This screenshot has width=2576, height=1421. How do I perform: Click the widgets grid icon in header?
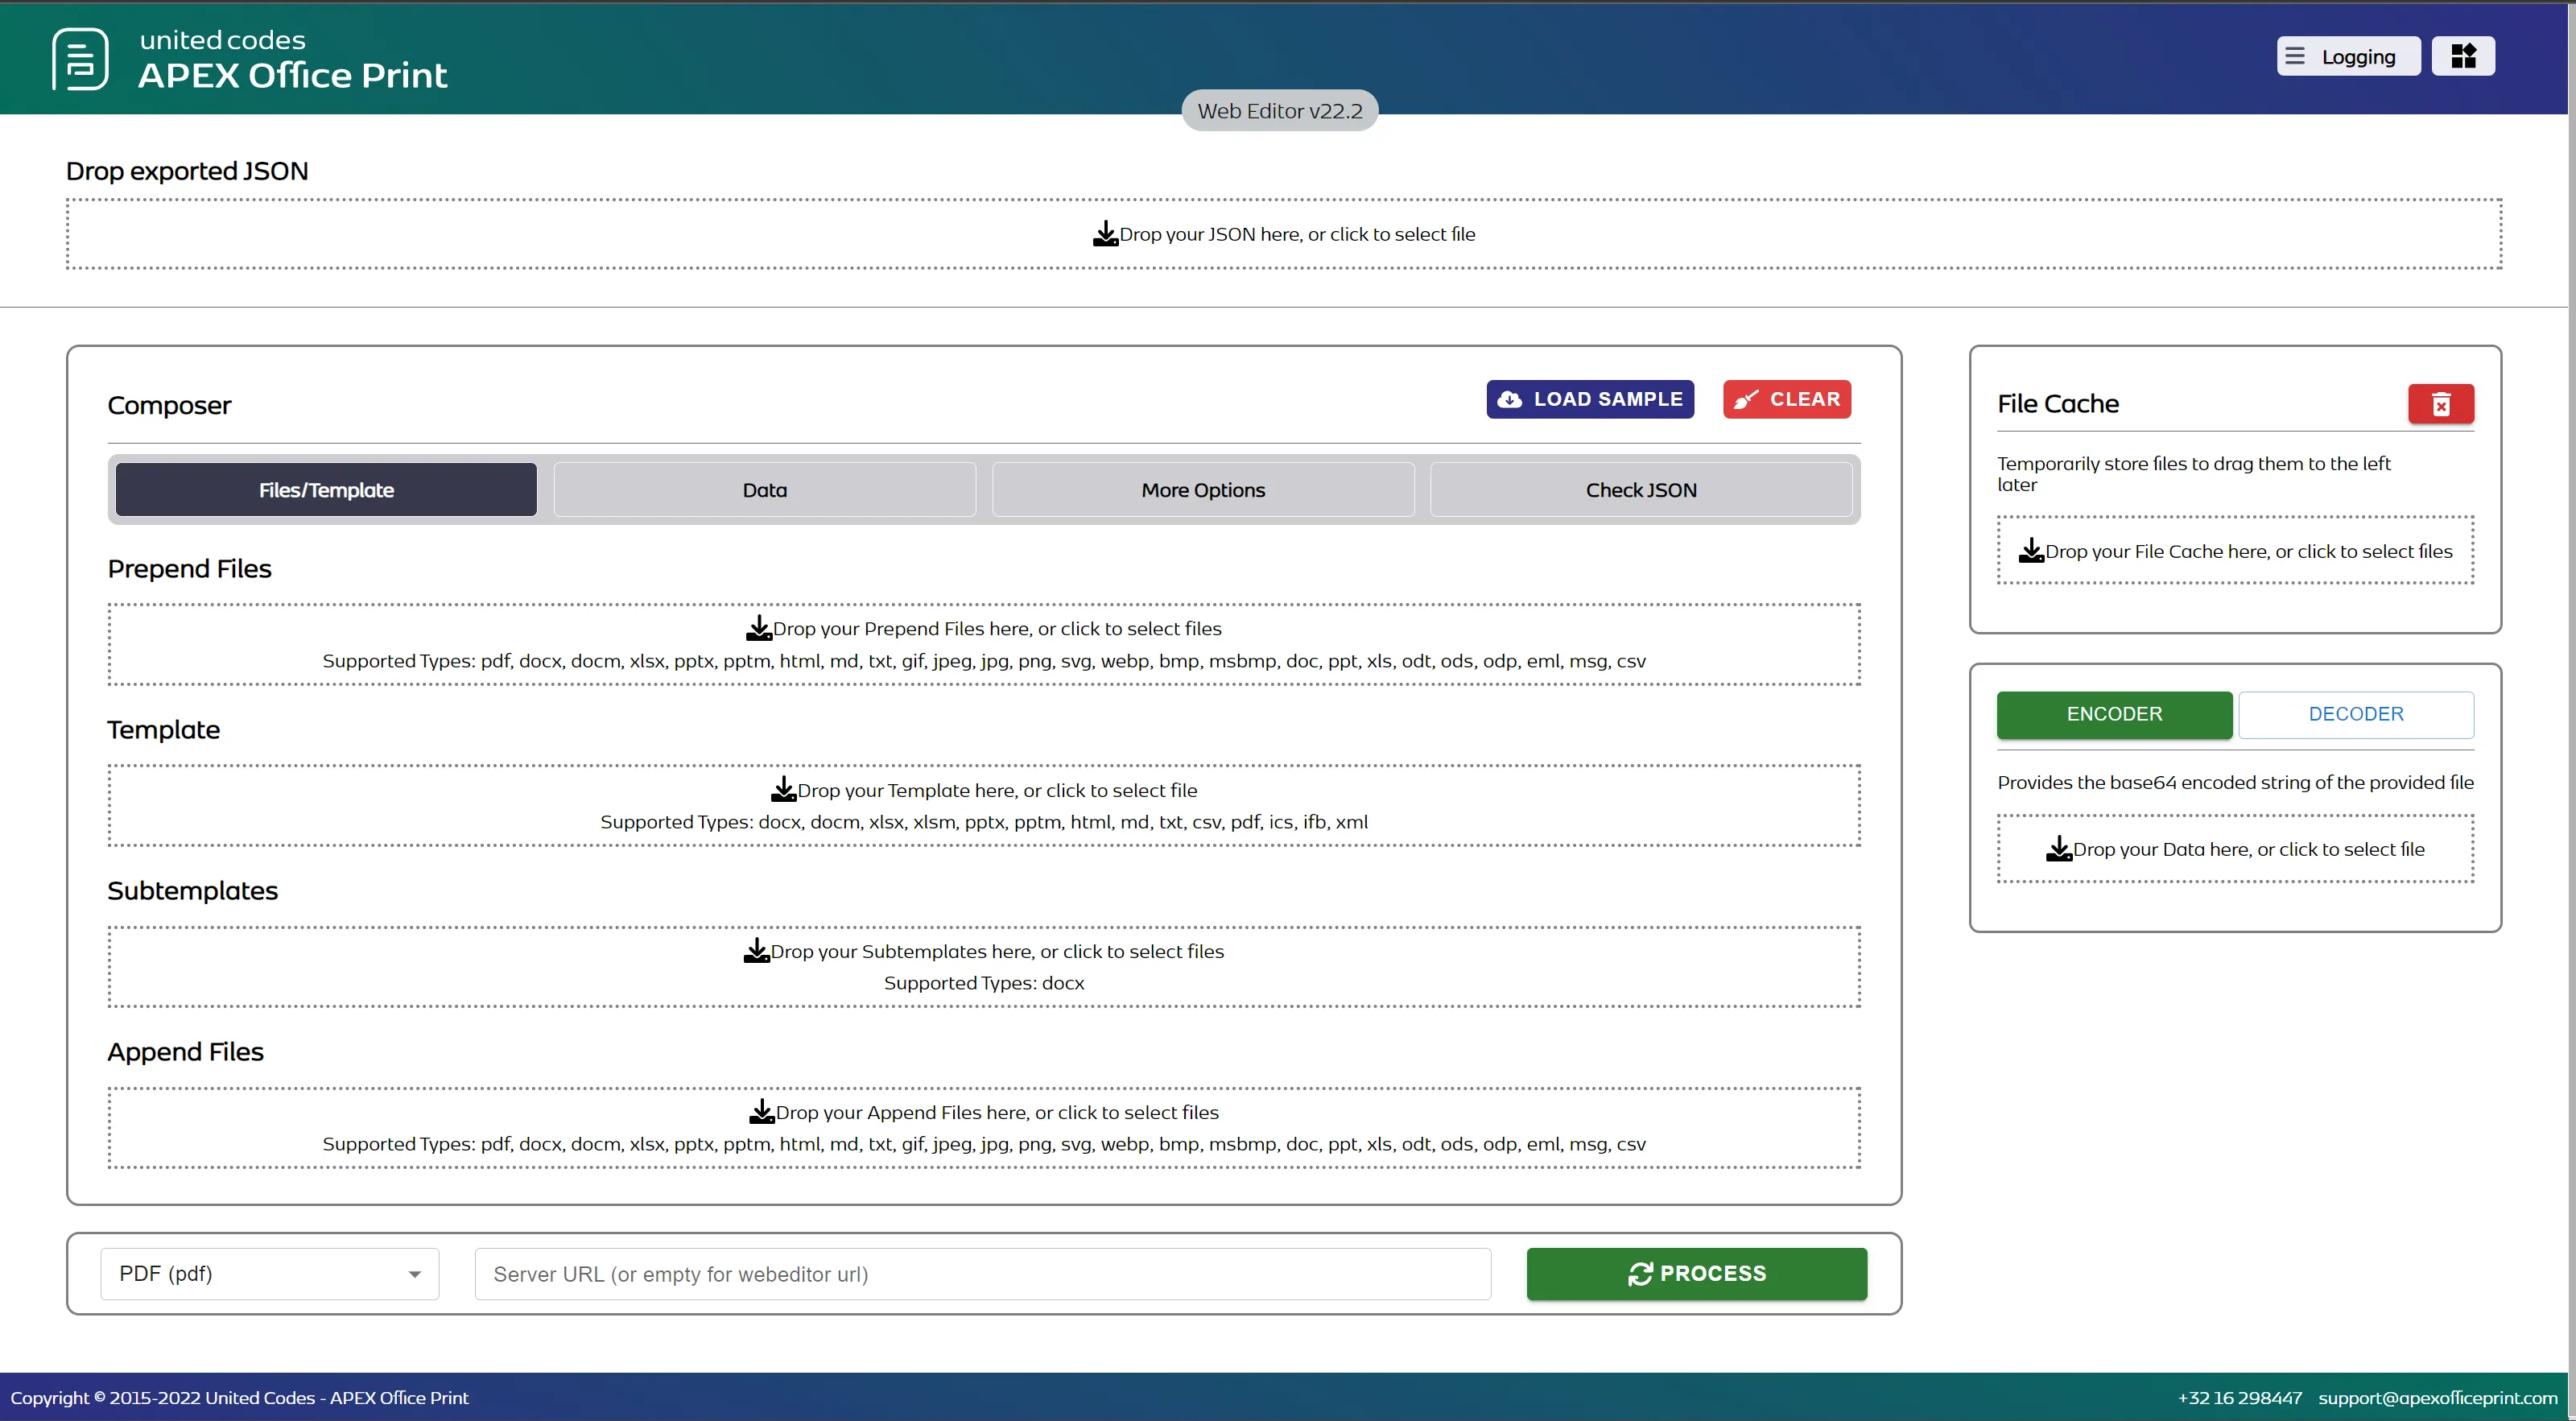[x=2463, y=56]
